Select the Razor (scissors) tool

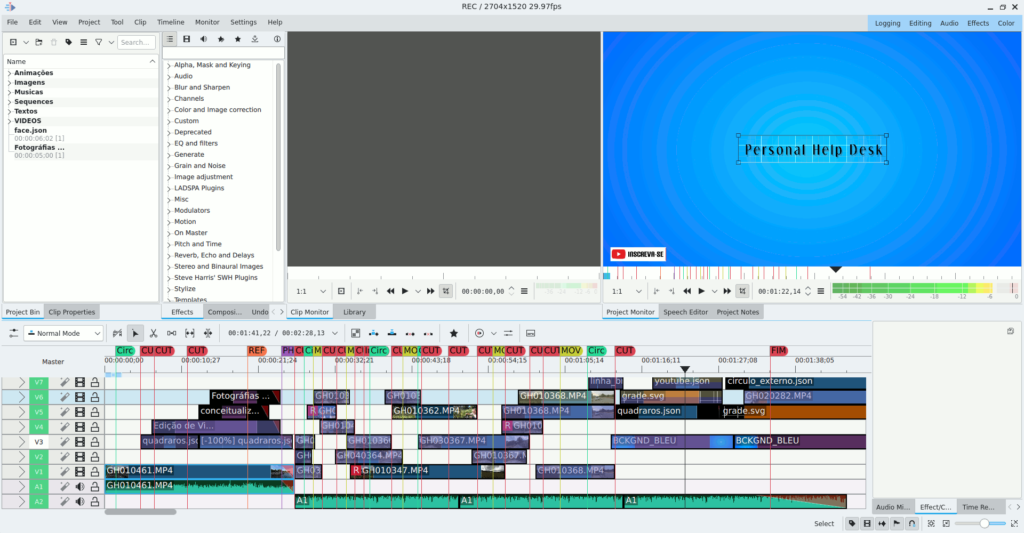point(154,333)
